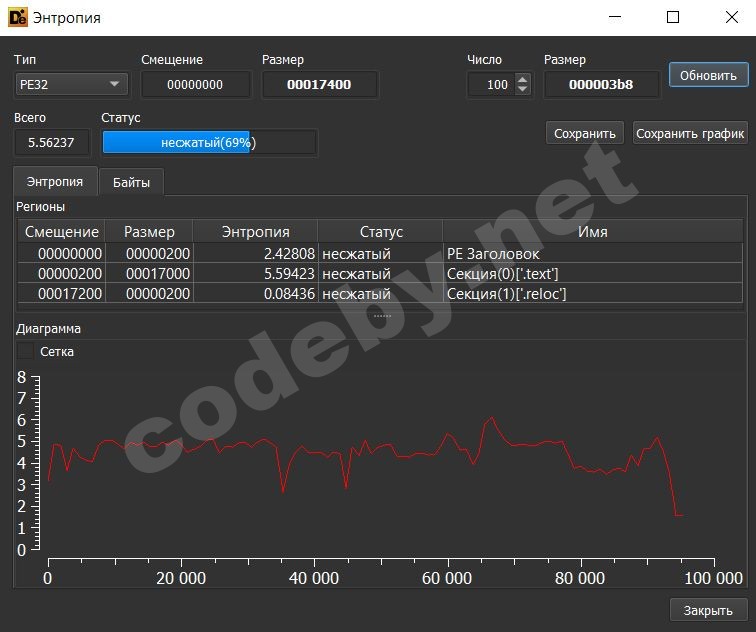This screenshot has width=756, height=632.
Task: Click the Сохранить button
Action: (x=585, y=133)
